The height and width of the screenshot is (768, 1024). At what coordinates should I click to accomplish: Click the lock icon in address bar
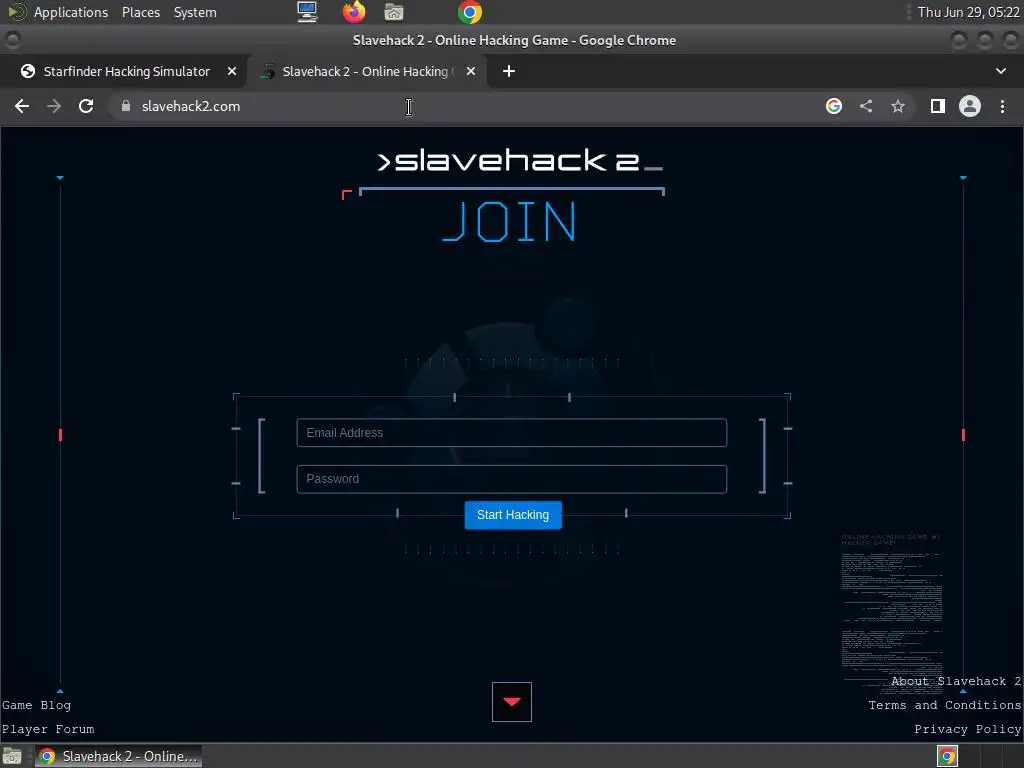(x=126, y=106)
